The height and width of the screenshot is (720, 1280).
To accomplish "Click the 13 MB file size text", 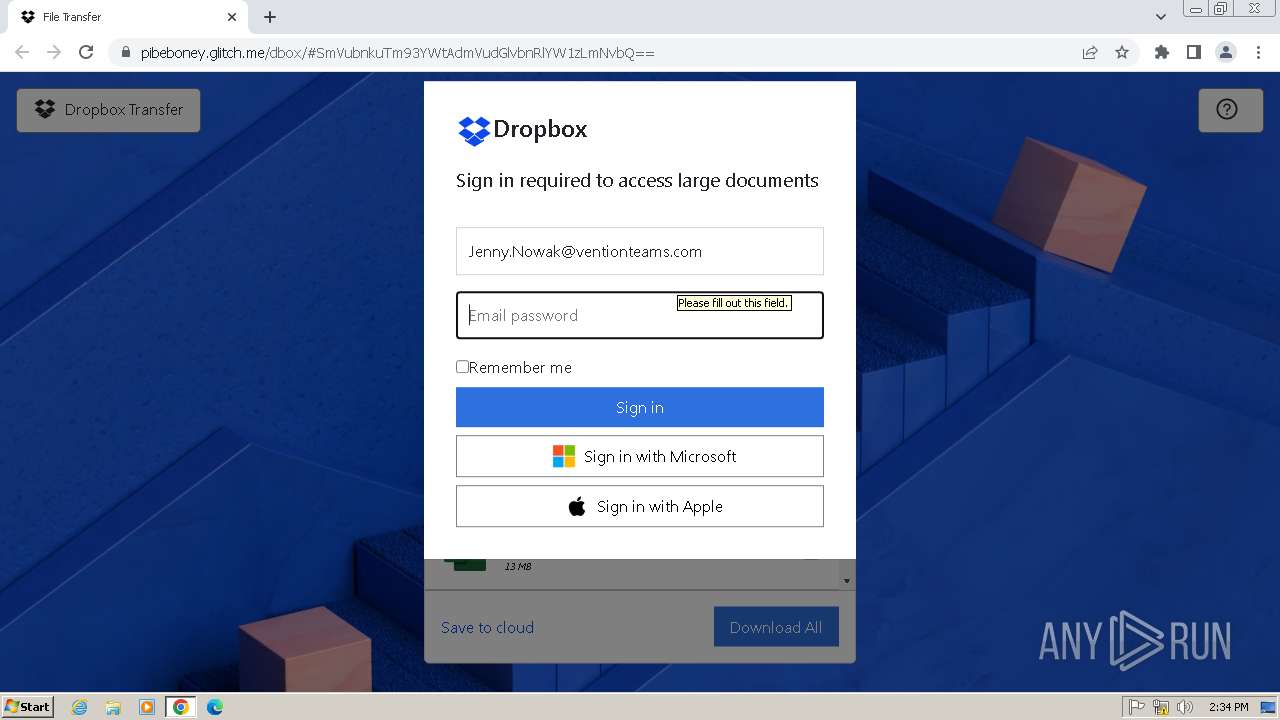I will pos(518,567).
